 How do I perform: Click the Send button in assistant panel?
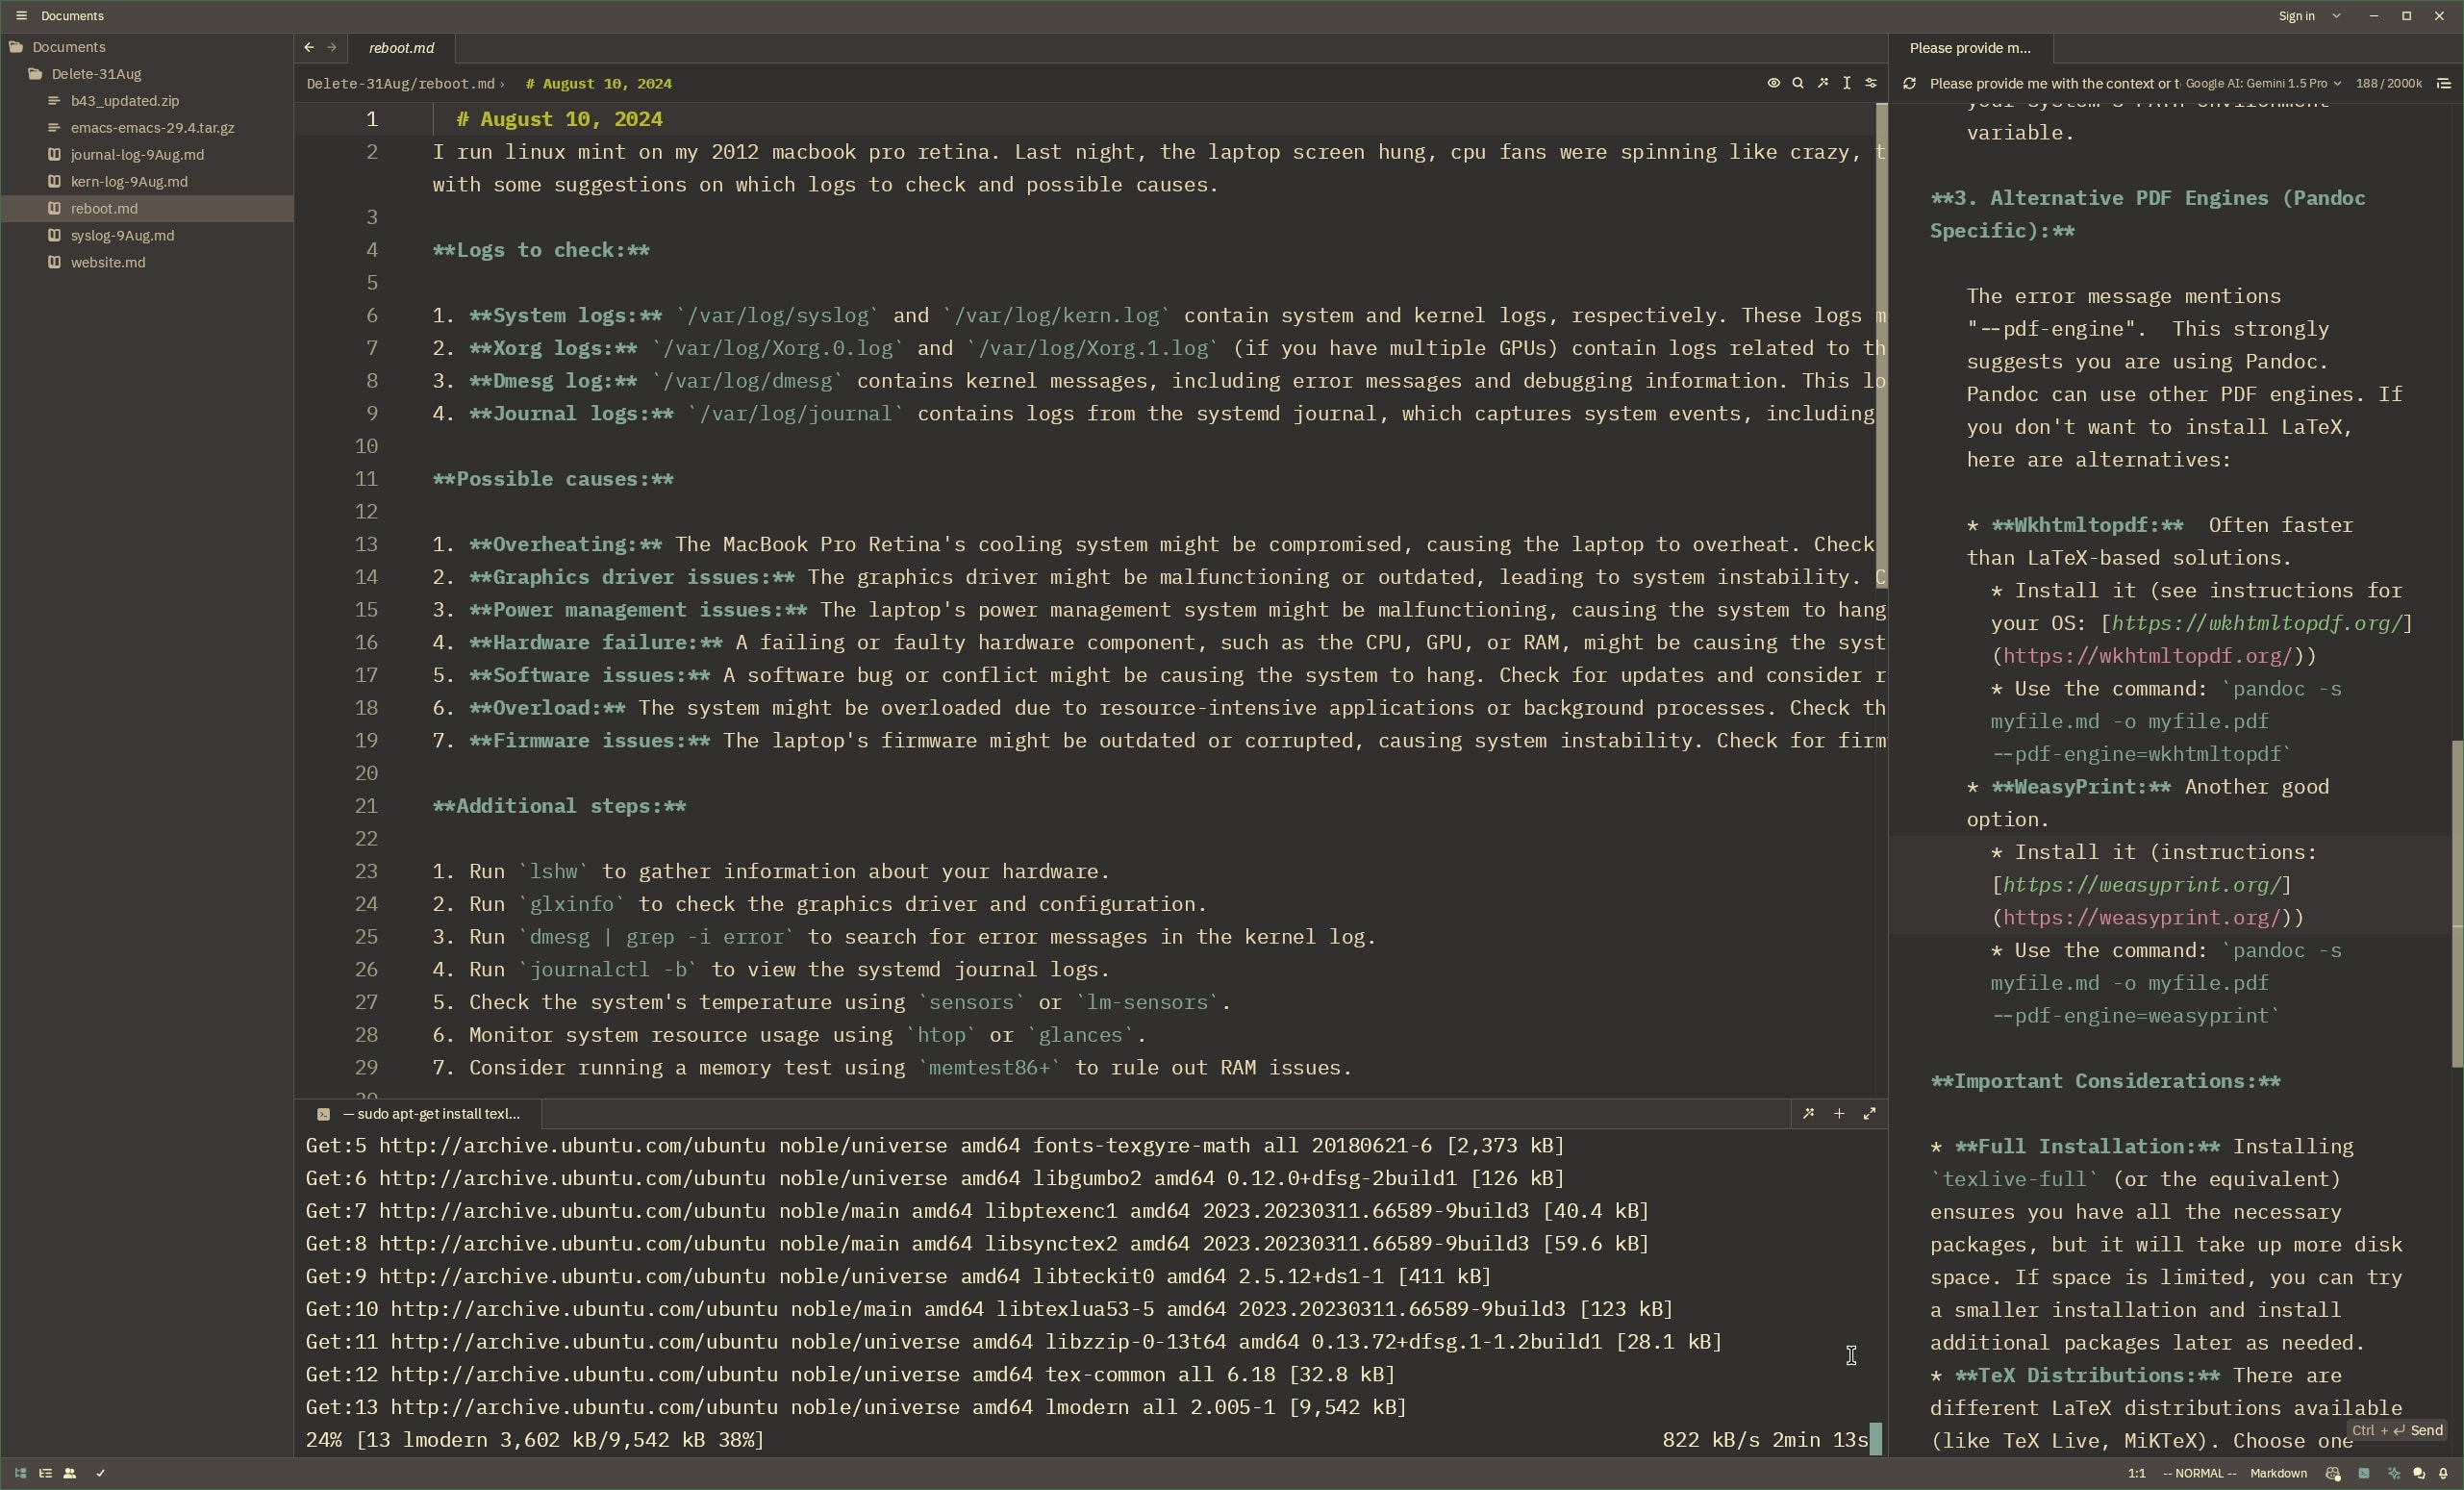(2397, 1431)
